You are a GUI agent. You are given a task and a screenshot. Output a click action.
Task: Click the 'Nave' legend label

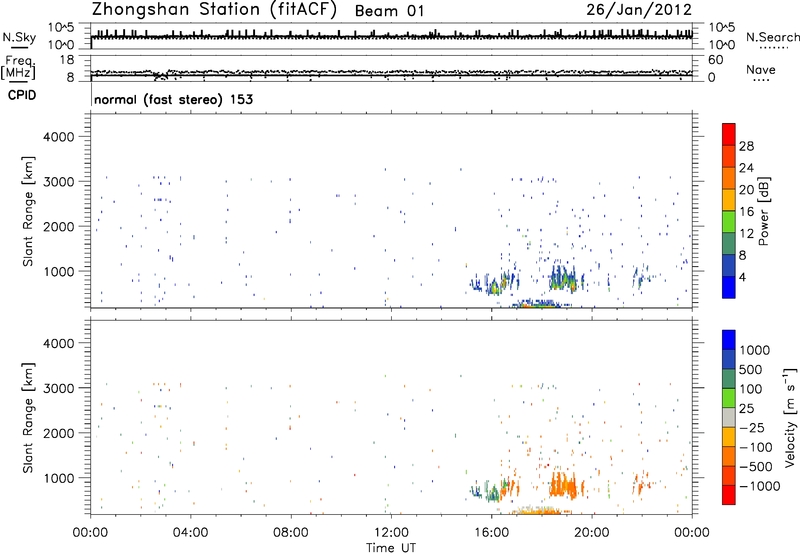(761, 69)
